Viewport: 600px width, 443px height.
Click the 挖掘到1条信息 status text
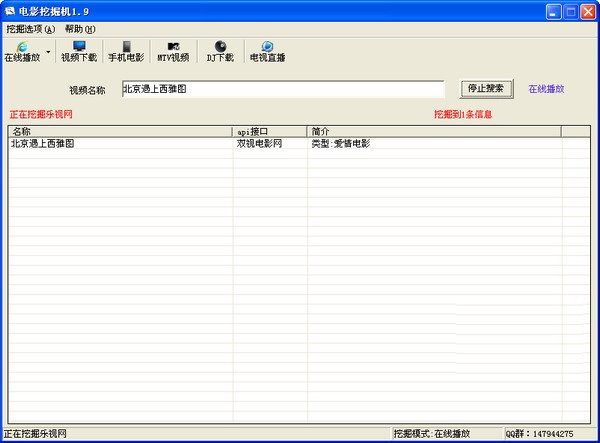[x=463, y=114]
